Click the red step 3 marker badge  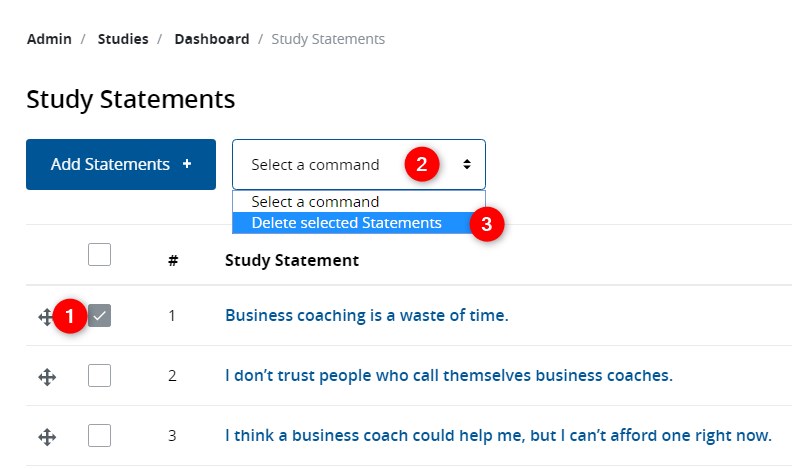tap(487, 224)
